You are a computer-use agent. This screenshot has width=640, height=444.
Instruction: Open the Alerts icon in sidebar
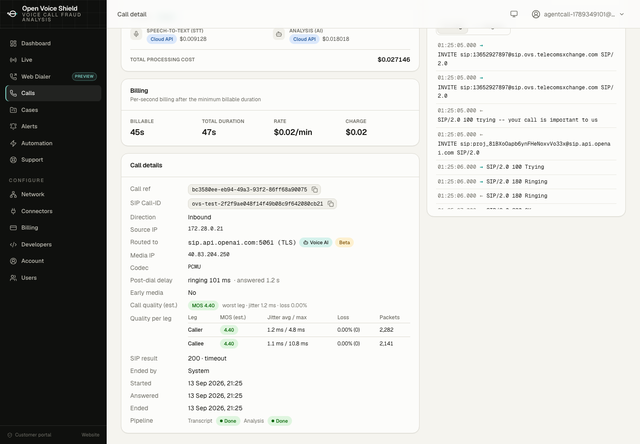(13, 127)
